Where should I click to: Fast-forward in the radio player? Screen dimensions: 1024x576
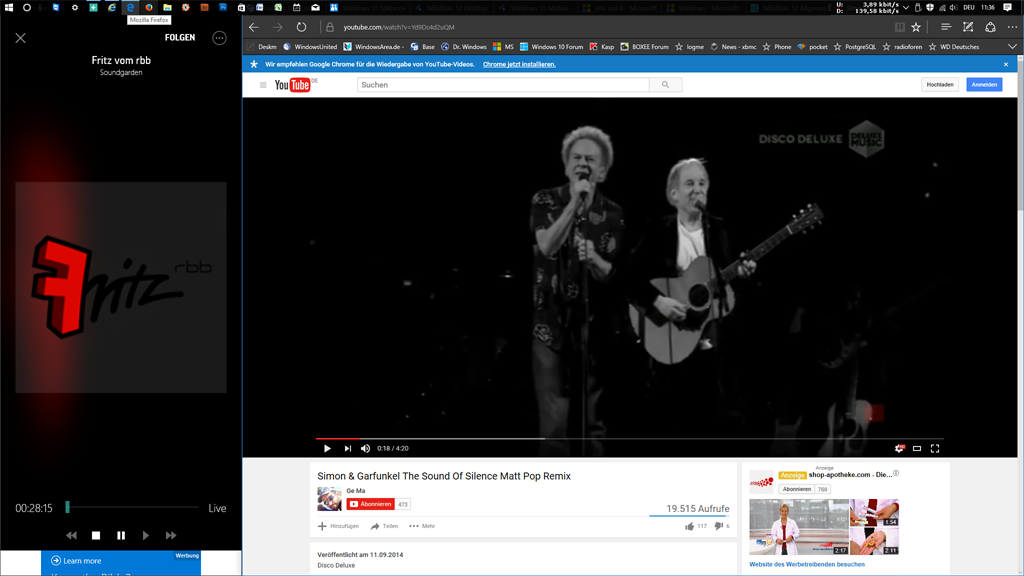[x=170, y=536]
